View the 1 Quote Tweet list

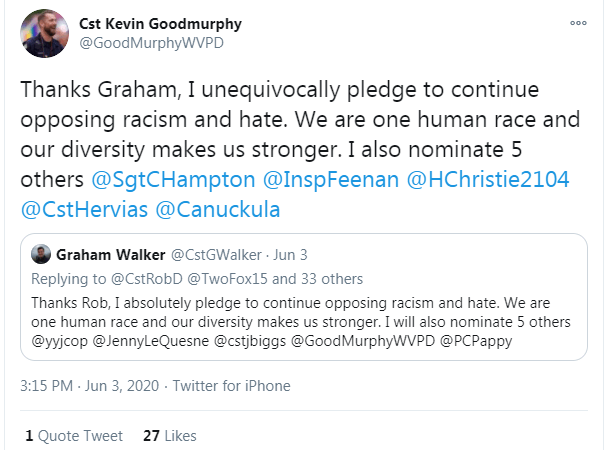tap(74, 436)
